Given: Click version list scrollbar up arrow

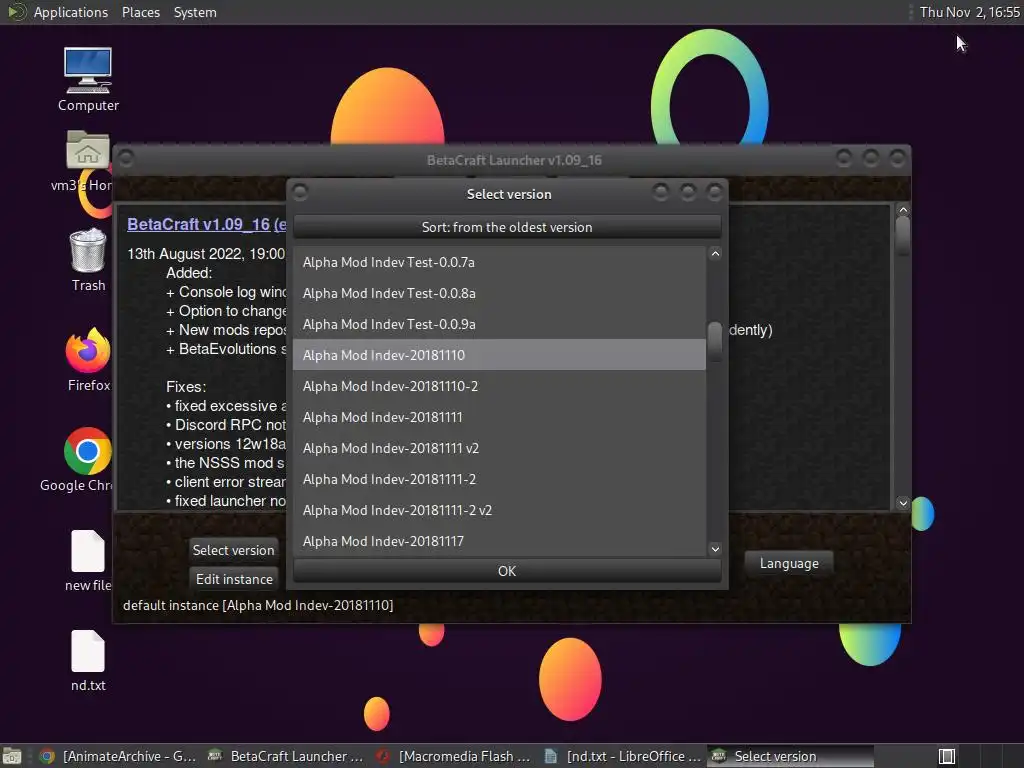Looking at the screenshot, I should pos(715,254).
